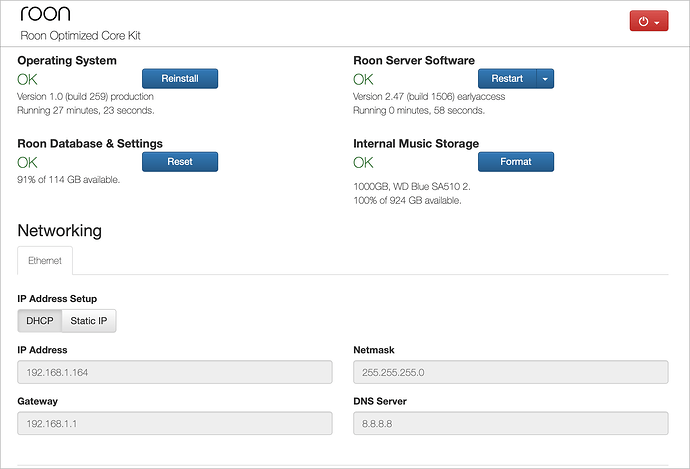Viewport: 690px width, 469px height.
Task: Click the Internal Music Storage heading
Action: 416,143
